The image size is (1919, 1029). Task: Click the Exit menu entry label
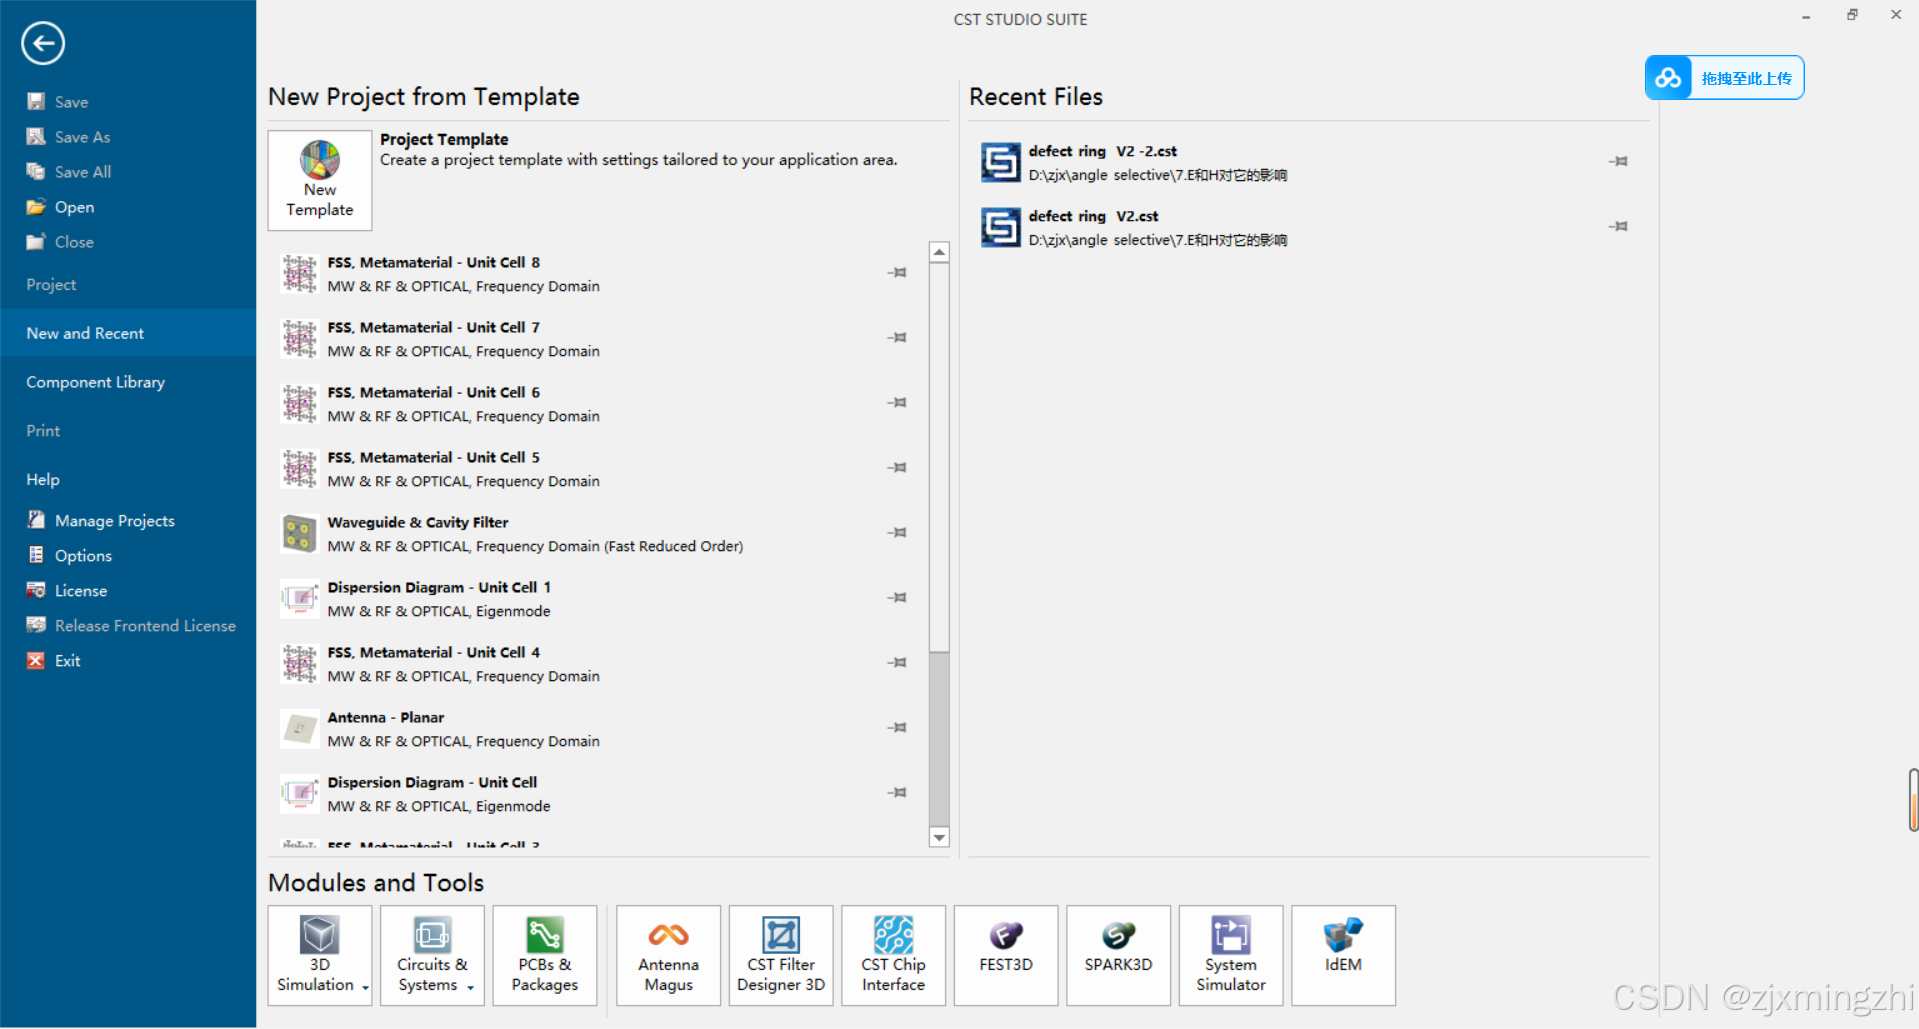tap(68, 660)
